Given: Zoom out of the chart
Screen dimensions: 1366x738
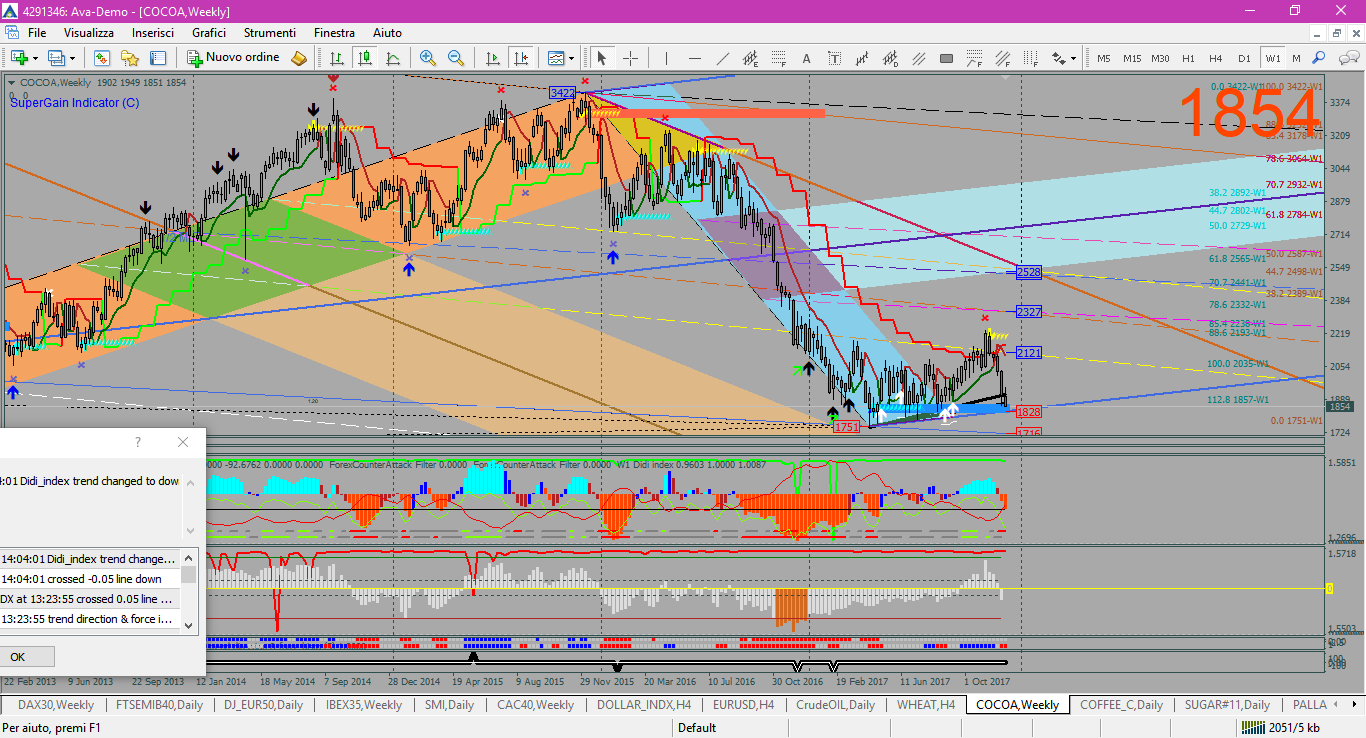Looking at the screenshot, I should 456,58.
